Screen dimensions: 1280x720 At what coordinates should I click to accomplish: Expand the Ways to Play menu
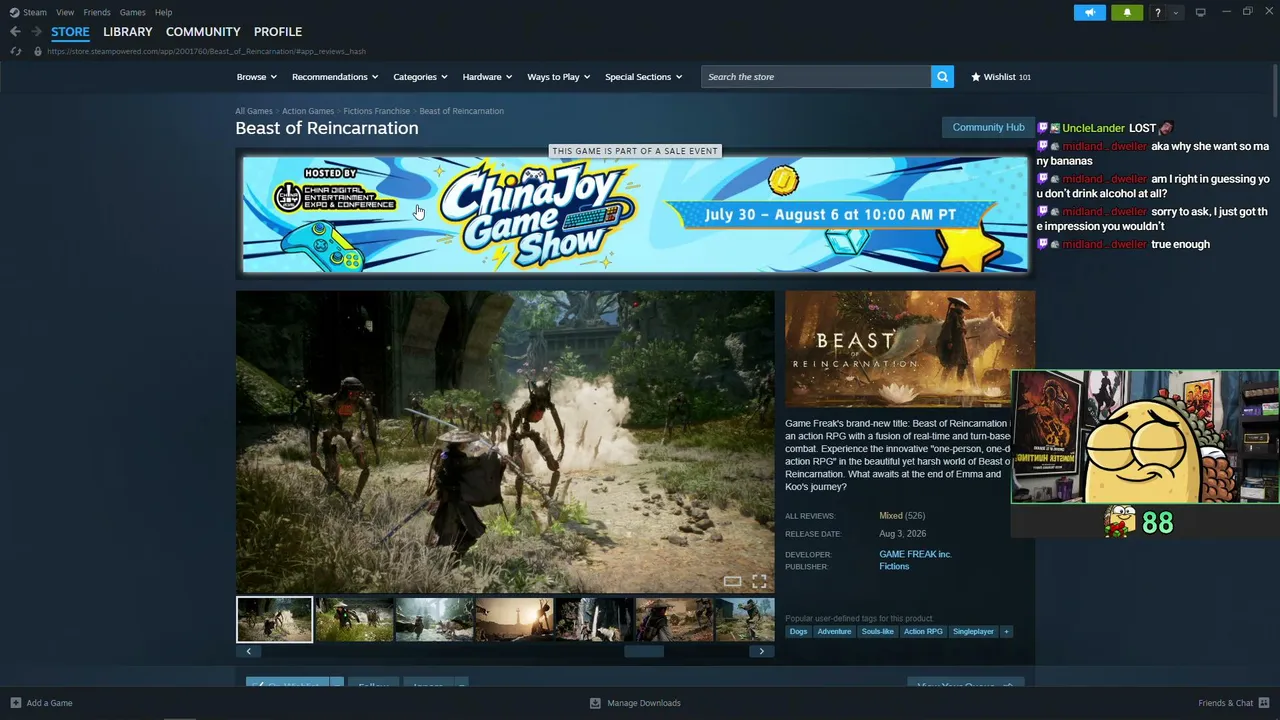coord(559,77)
